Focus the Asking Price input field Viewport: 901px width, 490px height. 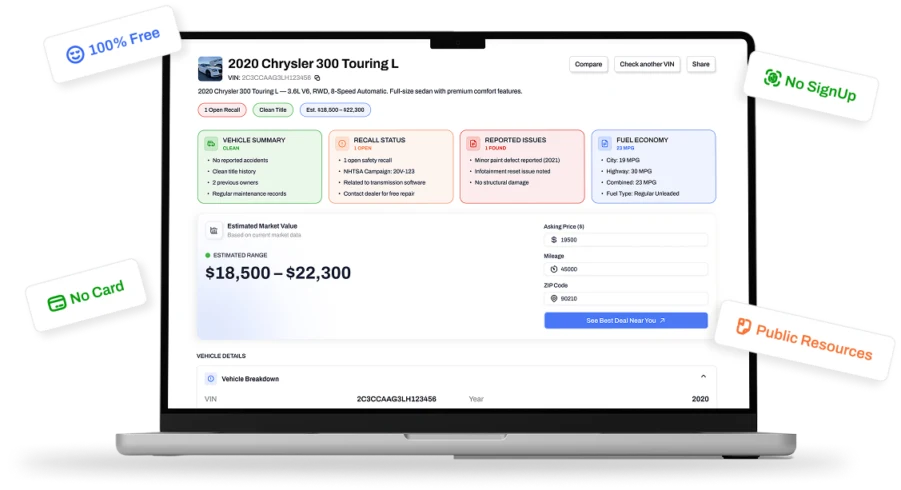pyautogui.click(x=626, y=240)
